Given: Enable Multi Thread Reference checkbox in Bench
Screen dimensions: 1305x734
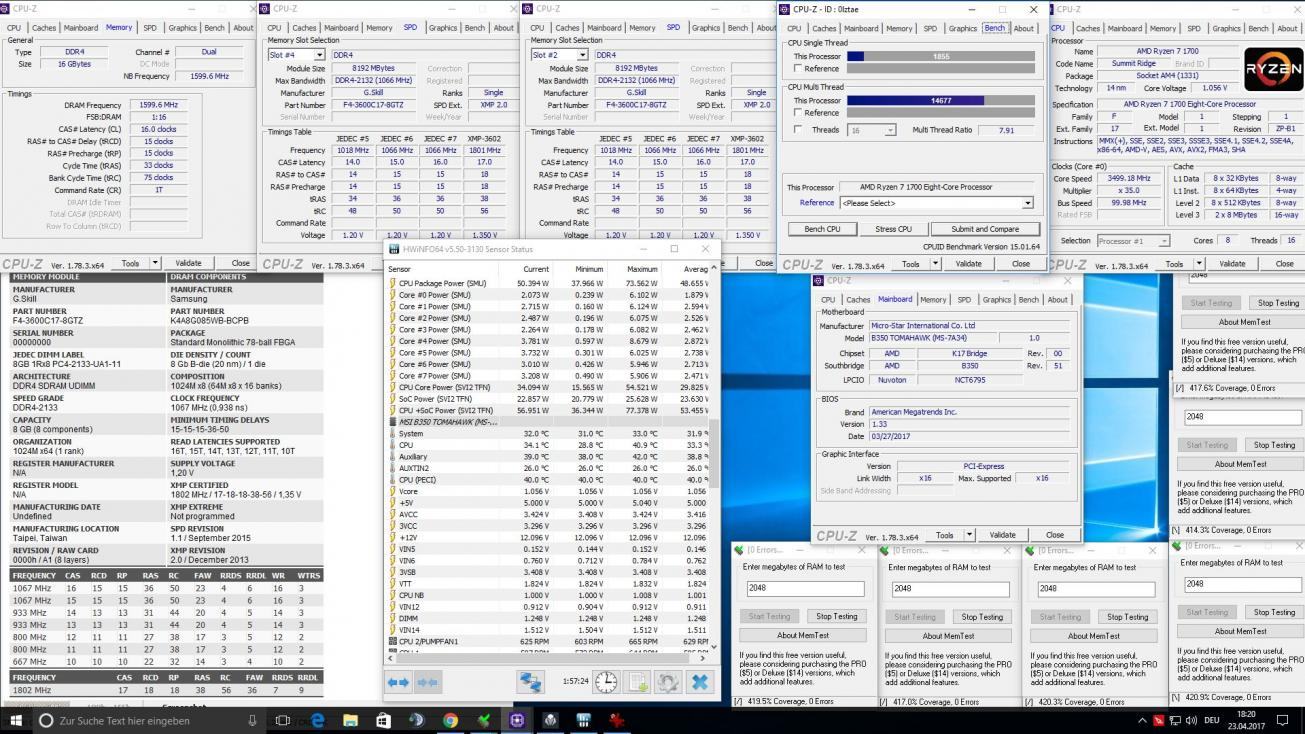Looking at the screenshot, I should 796,113.
